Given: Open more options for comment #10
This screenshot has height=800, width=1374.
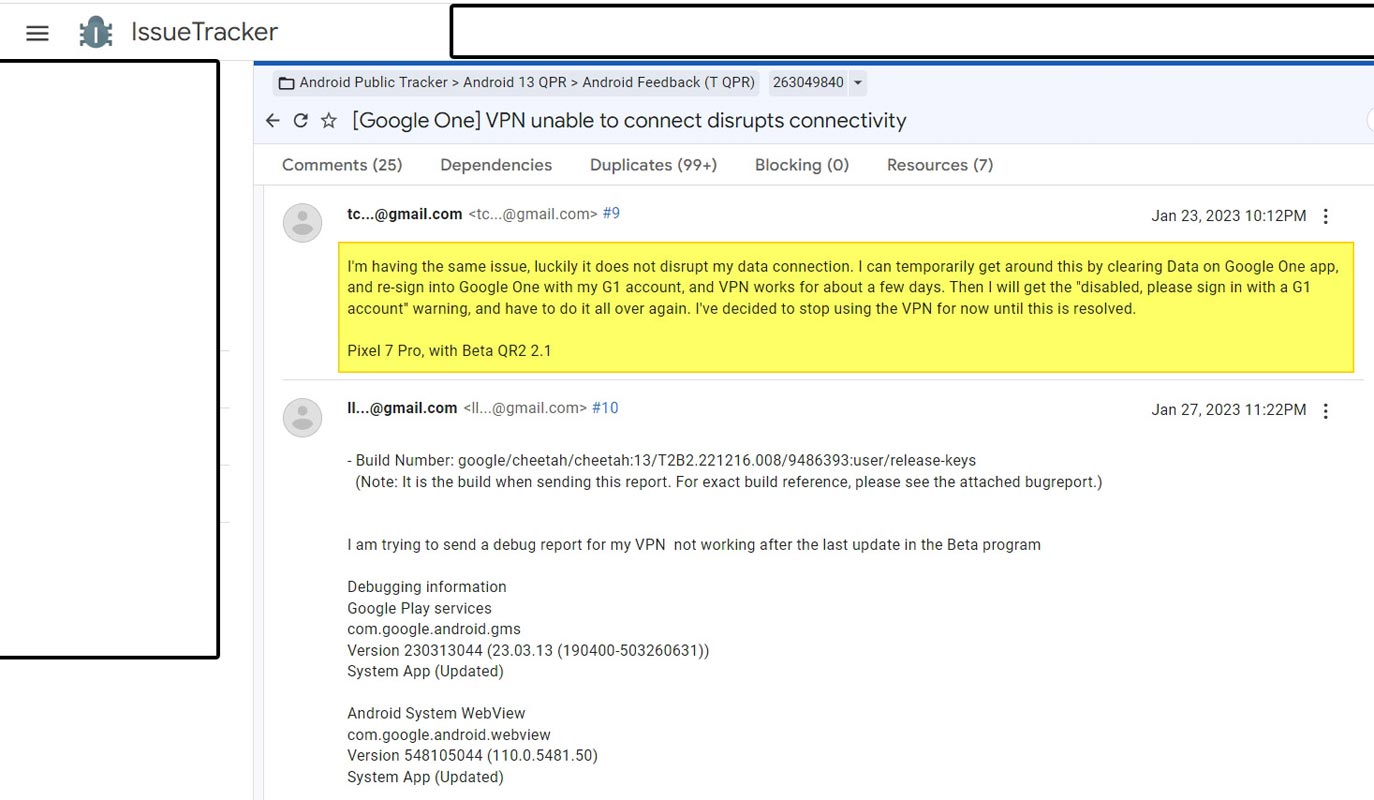Looking at the screenshot, I should pos(1326,410).
